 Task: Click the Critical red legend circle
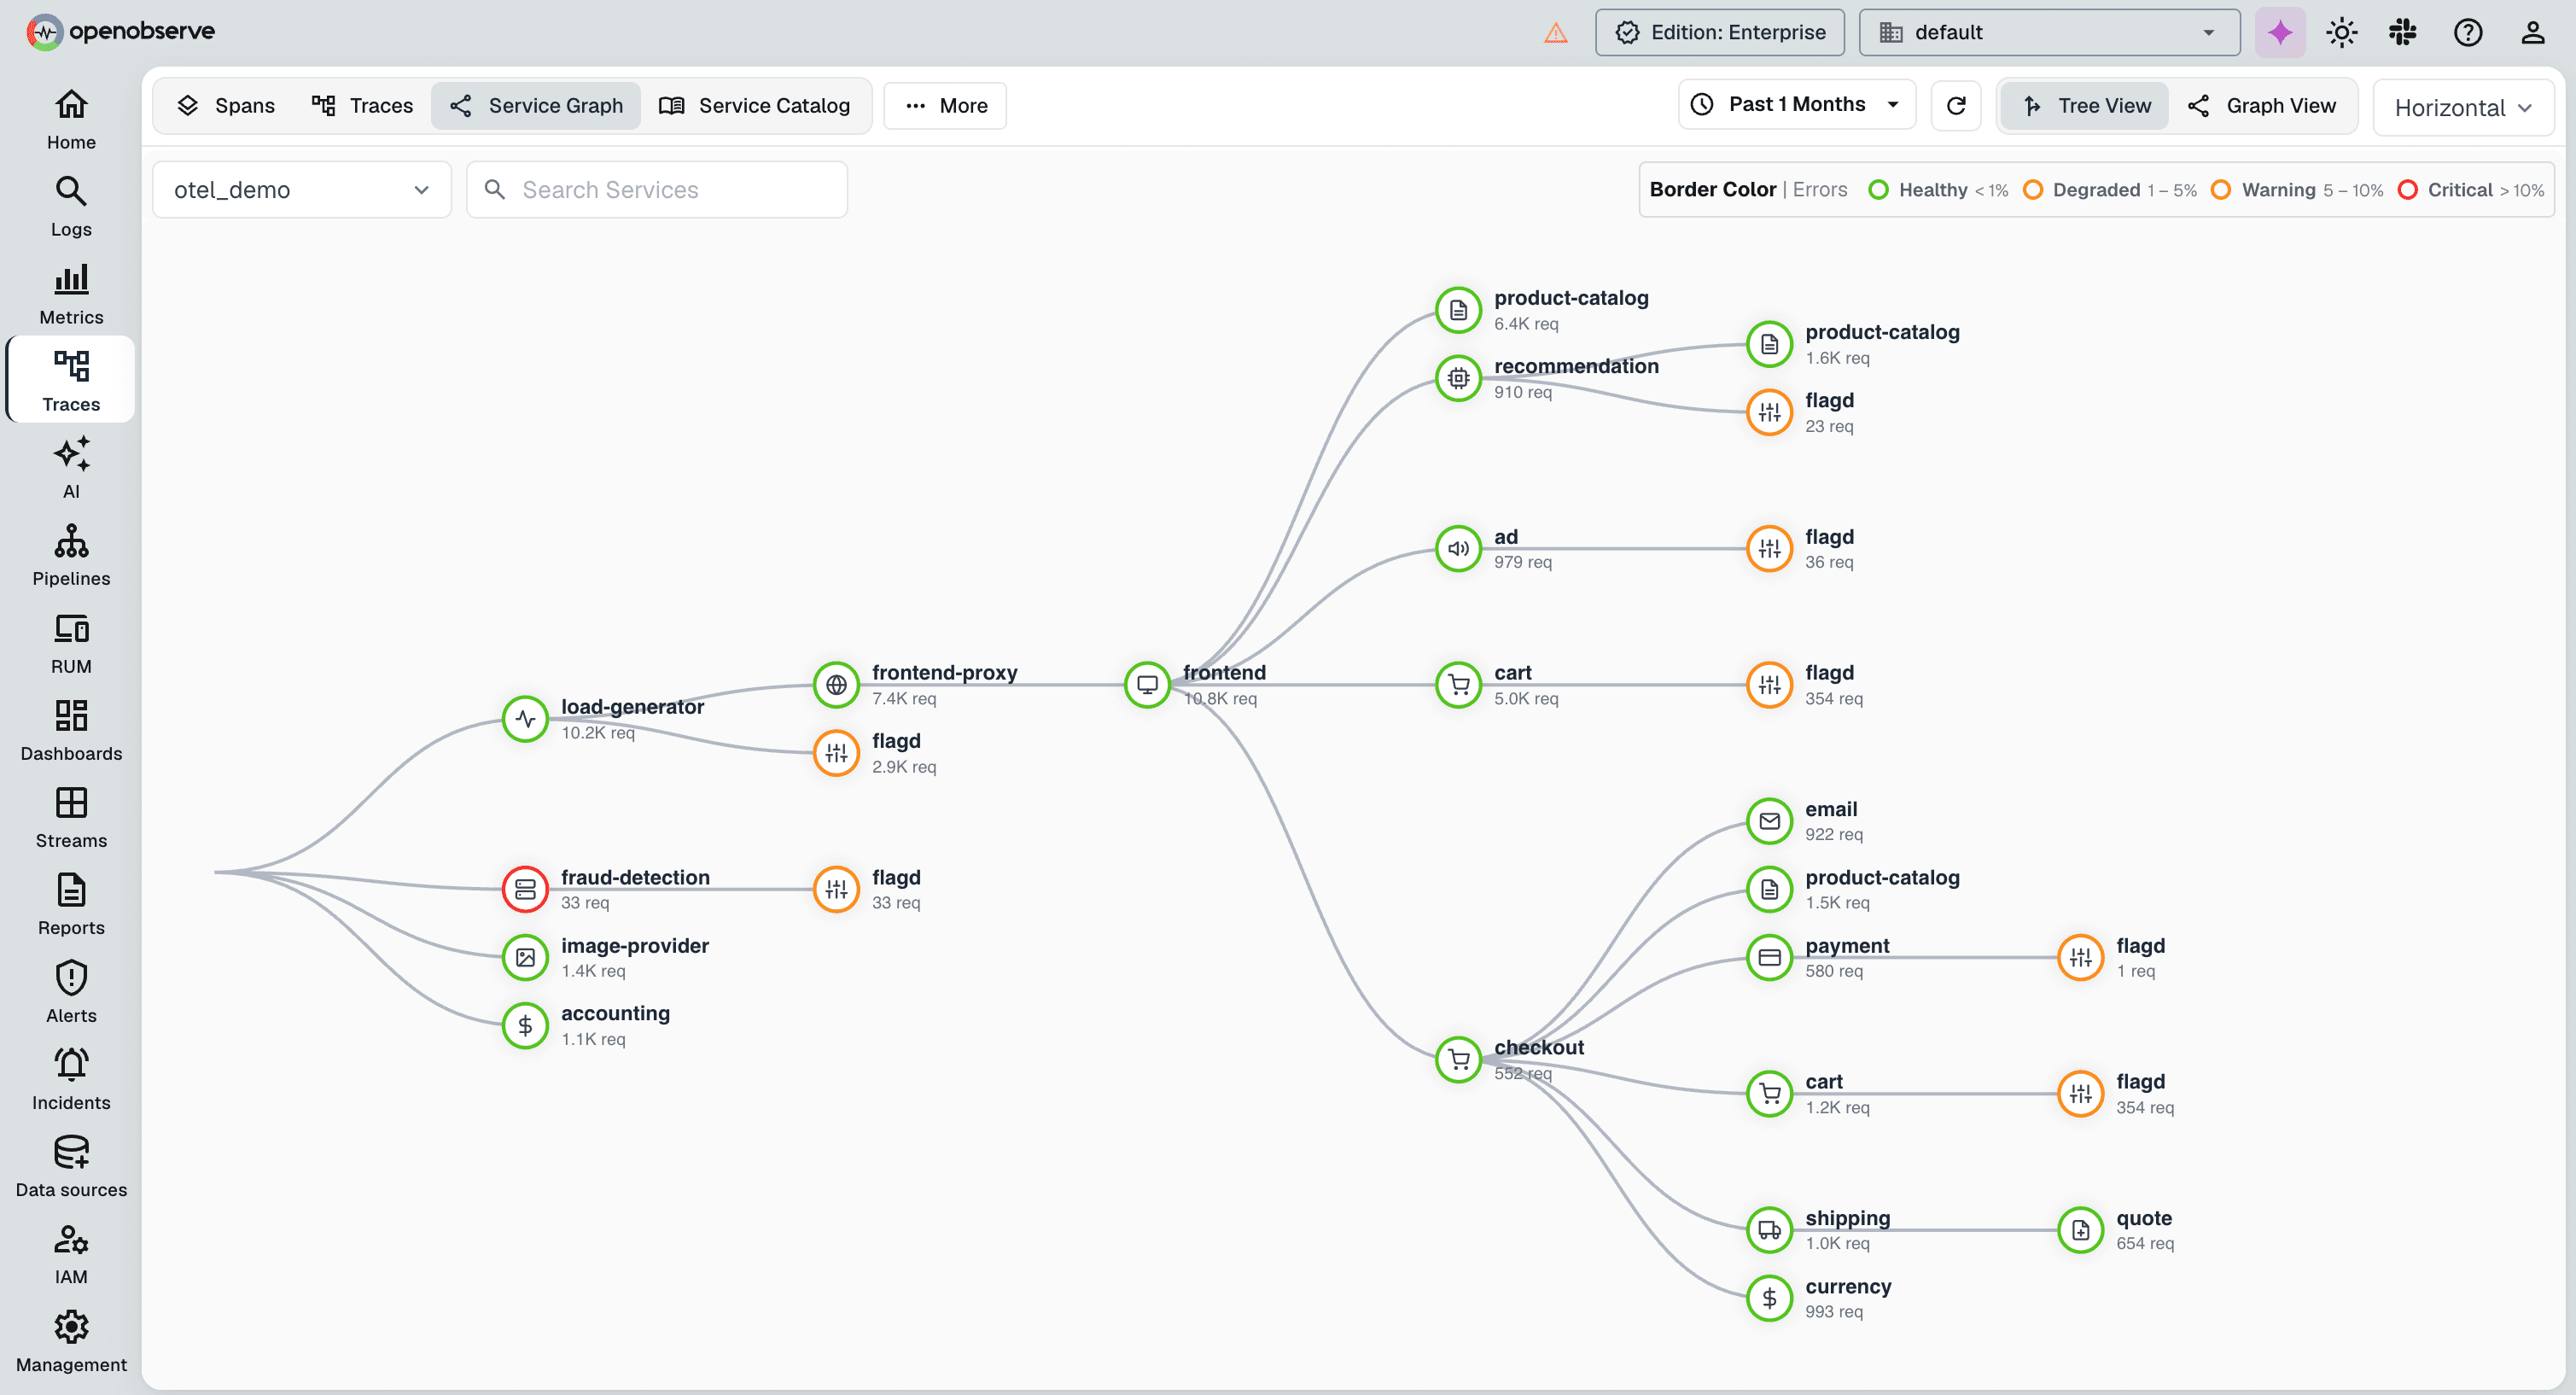2407,190
